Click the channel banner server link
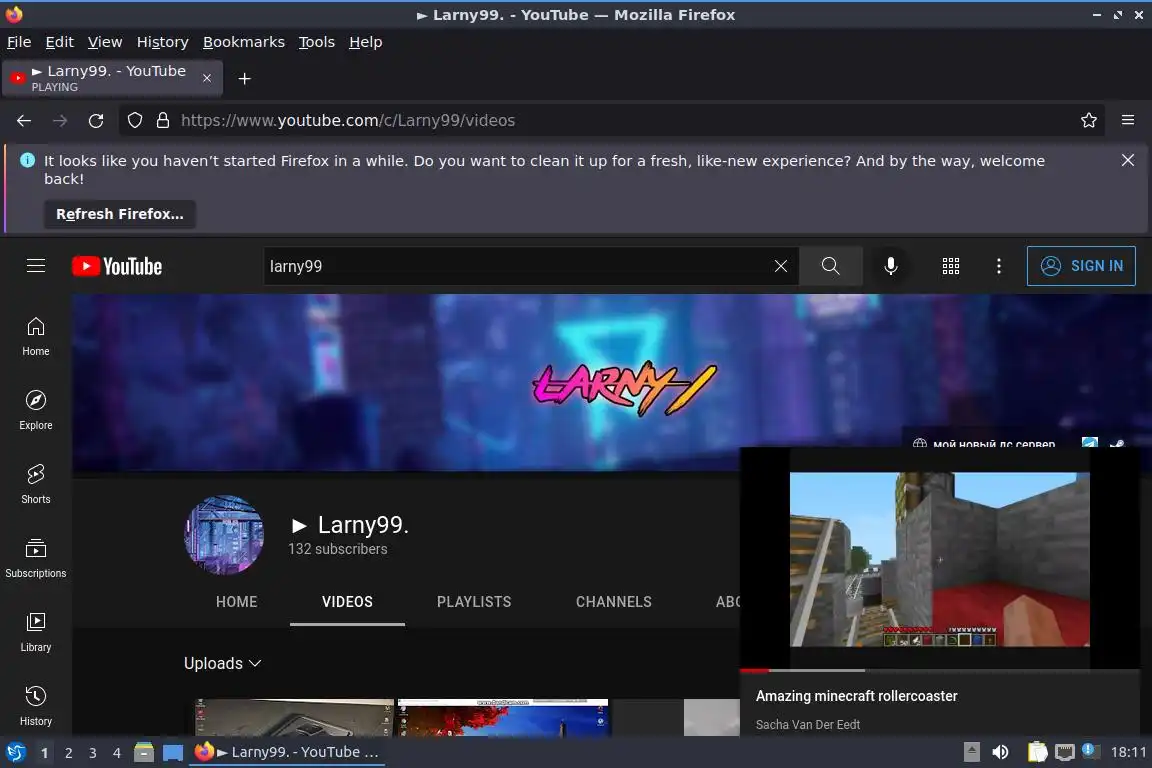The height and width of the screenshot is (768, 1152). point(984,443)
